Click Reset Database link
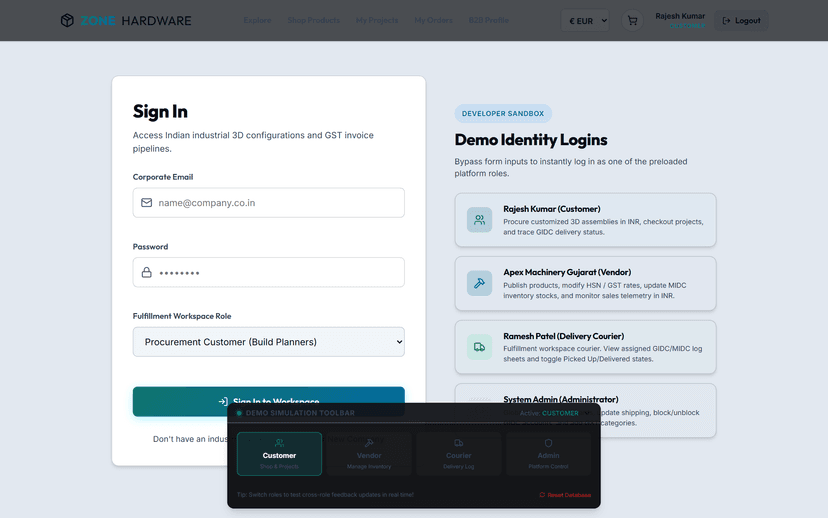 point(565,495)
